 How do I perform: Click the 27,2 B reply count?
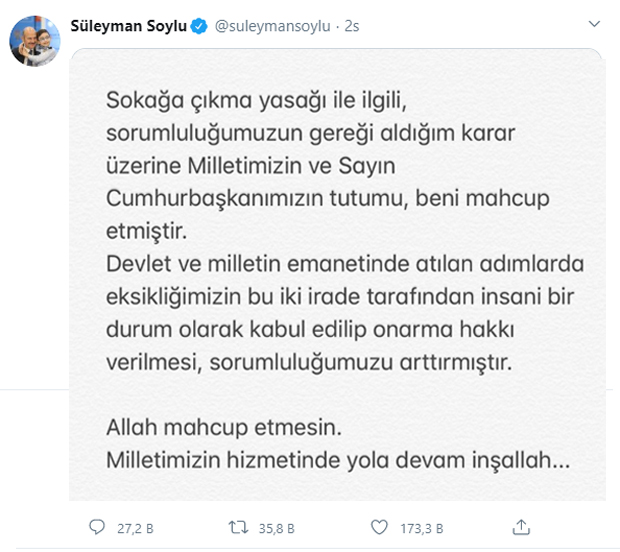point(129,527)
